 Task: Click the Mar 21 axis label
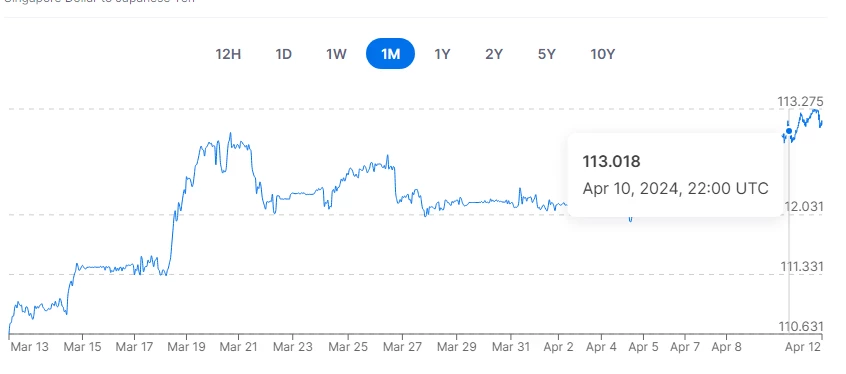click(x=239, y=346)
